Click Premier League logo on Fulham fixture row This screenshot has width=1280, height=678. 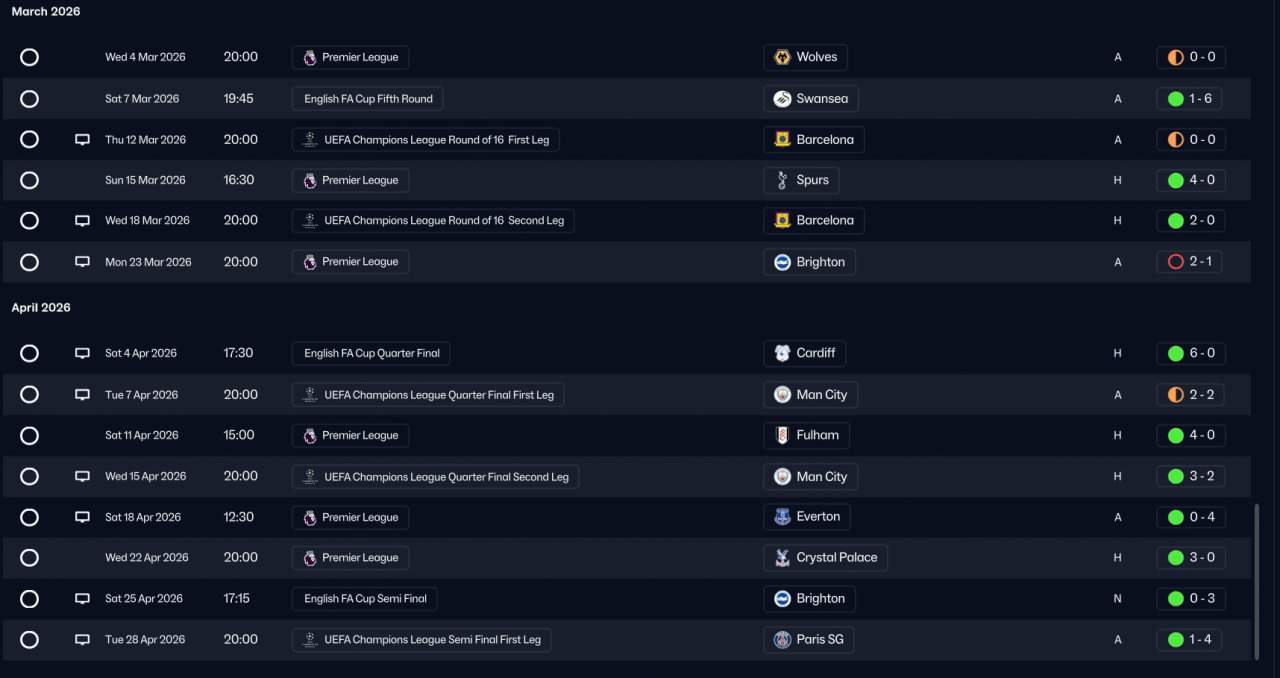click(x=310, y=436)
